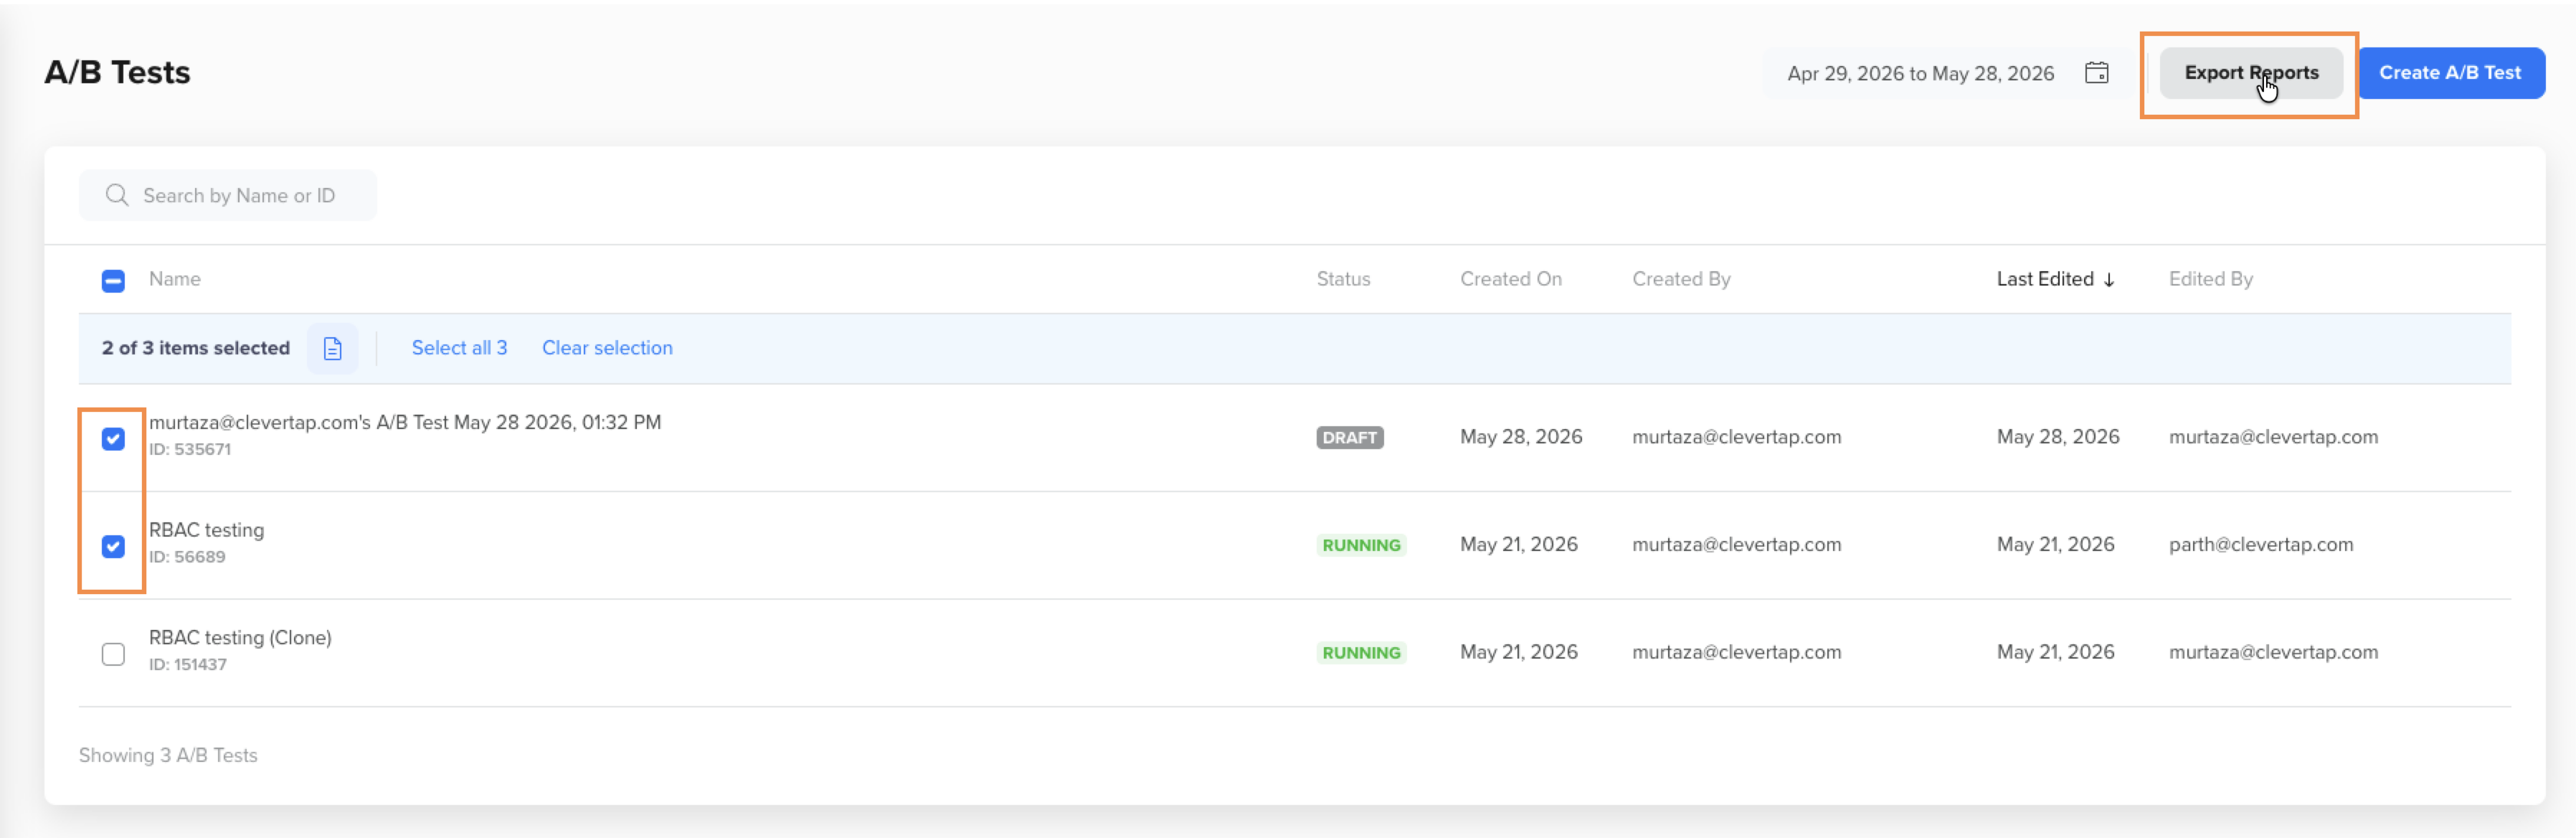
Task: Click the Create A/B Test button
Action: coord(2450,73)
